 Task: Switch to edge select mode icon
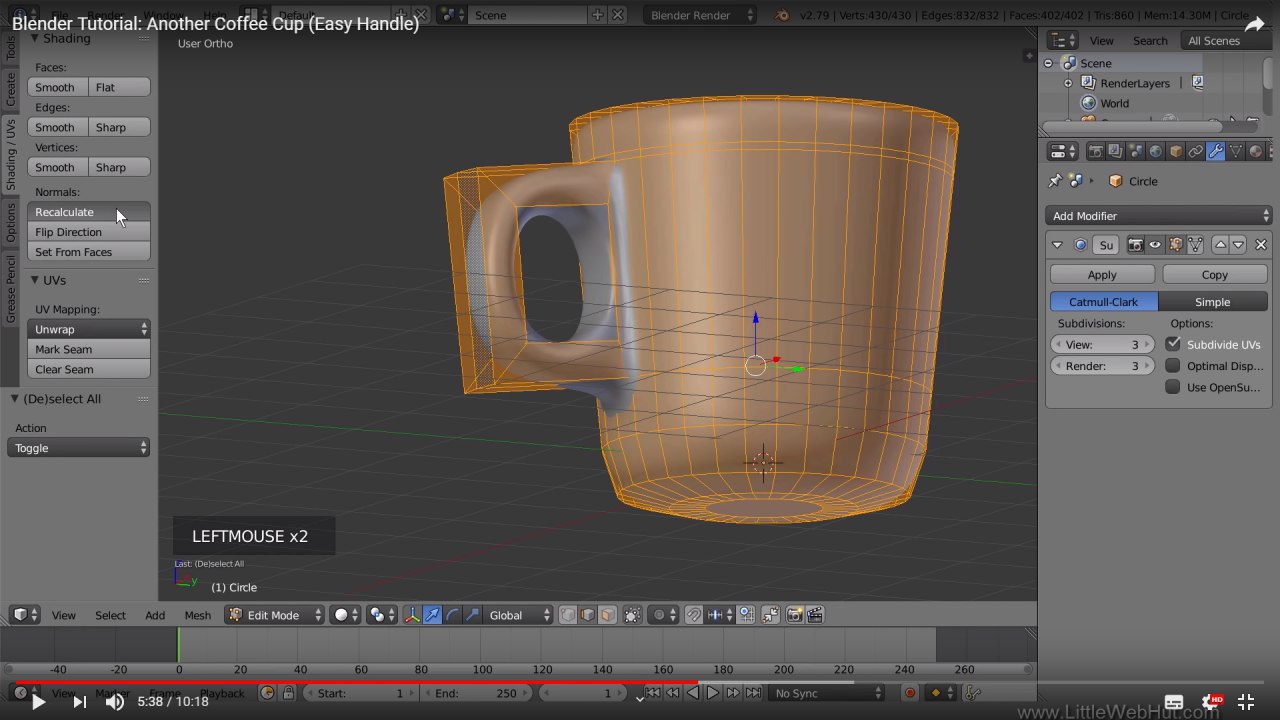pyautogui.click(x=588, y=615)
